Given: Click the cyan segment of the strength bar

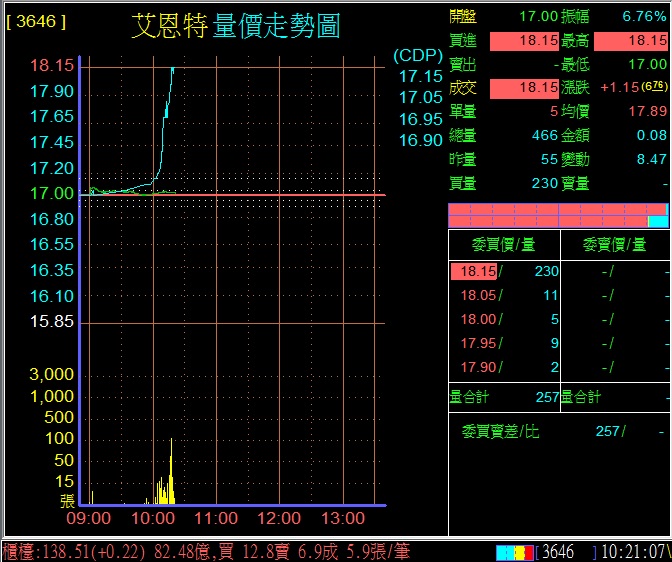Looking at the screenshot, I should [x=659, y=222].
